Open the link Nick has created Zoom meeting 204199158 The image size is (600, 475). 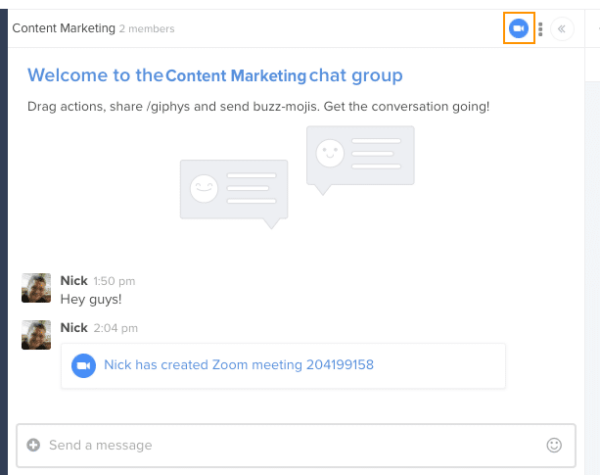[239, 365]
